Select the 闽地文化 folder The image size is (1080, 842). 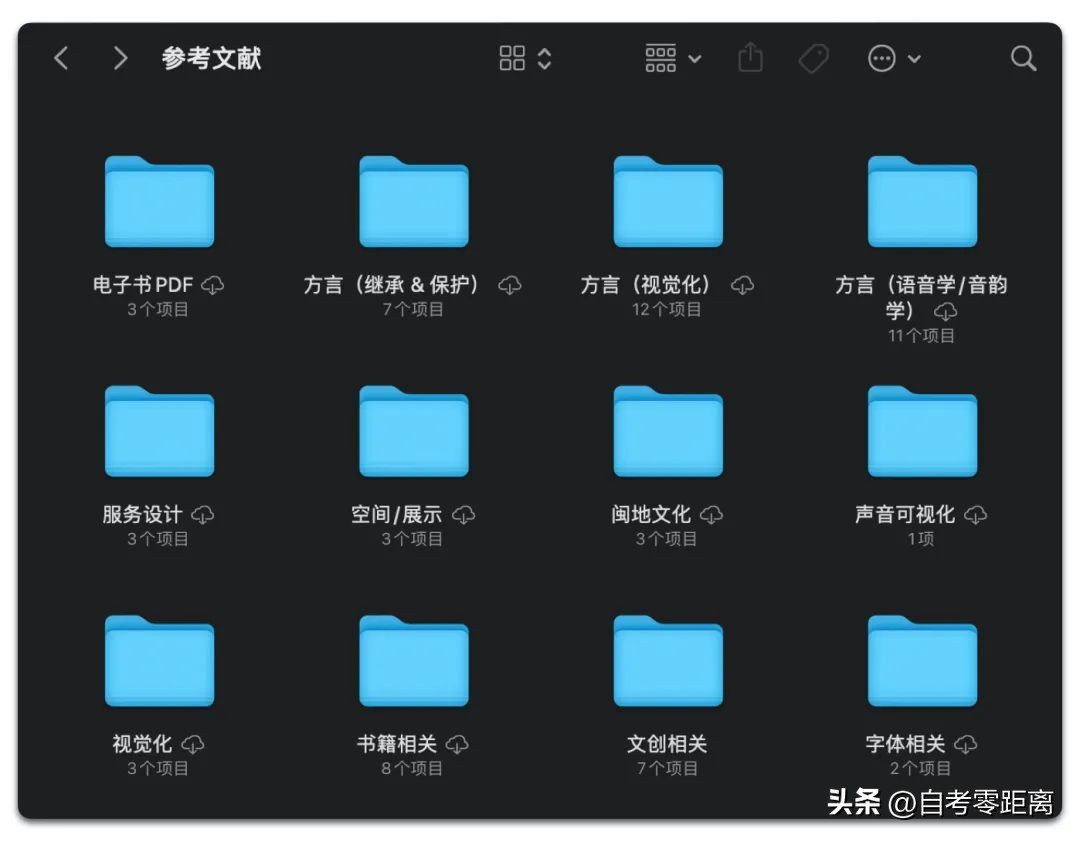point(667,430)
